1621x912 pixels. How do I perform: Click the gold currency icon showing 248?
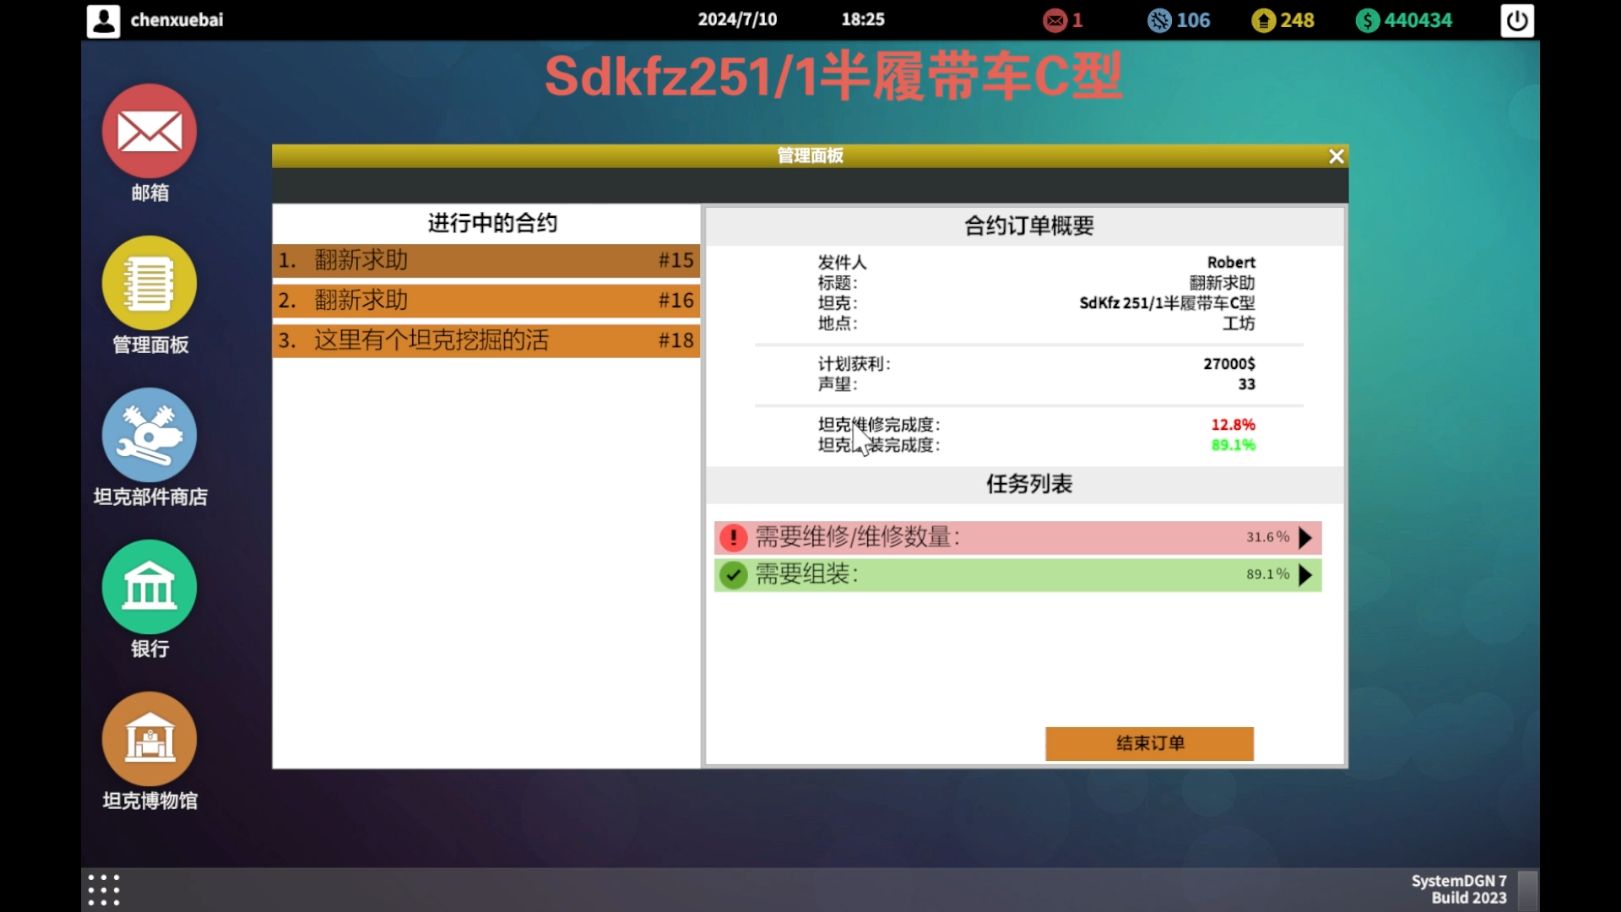coord(1262,19)
